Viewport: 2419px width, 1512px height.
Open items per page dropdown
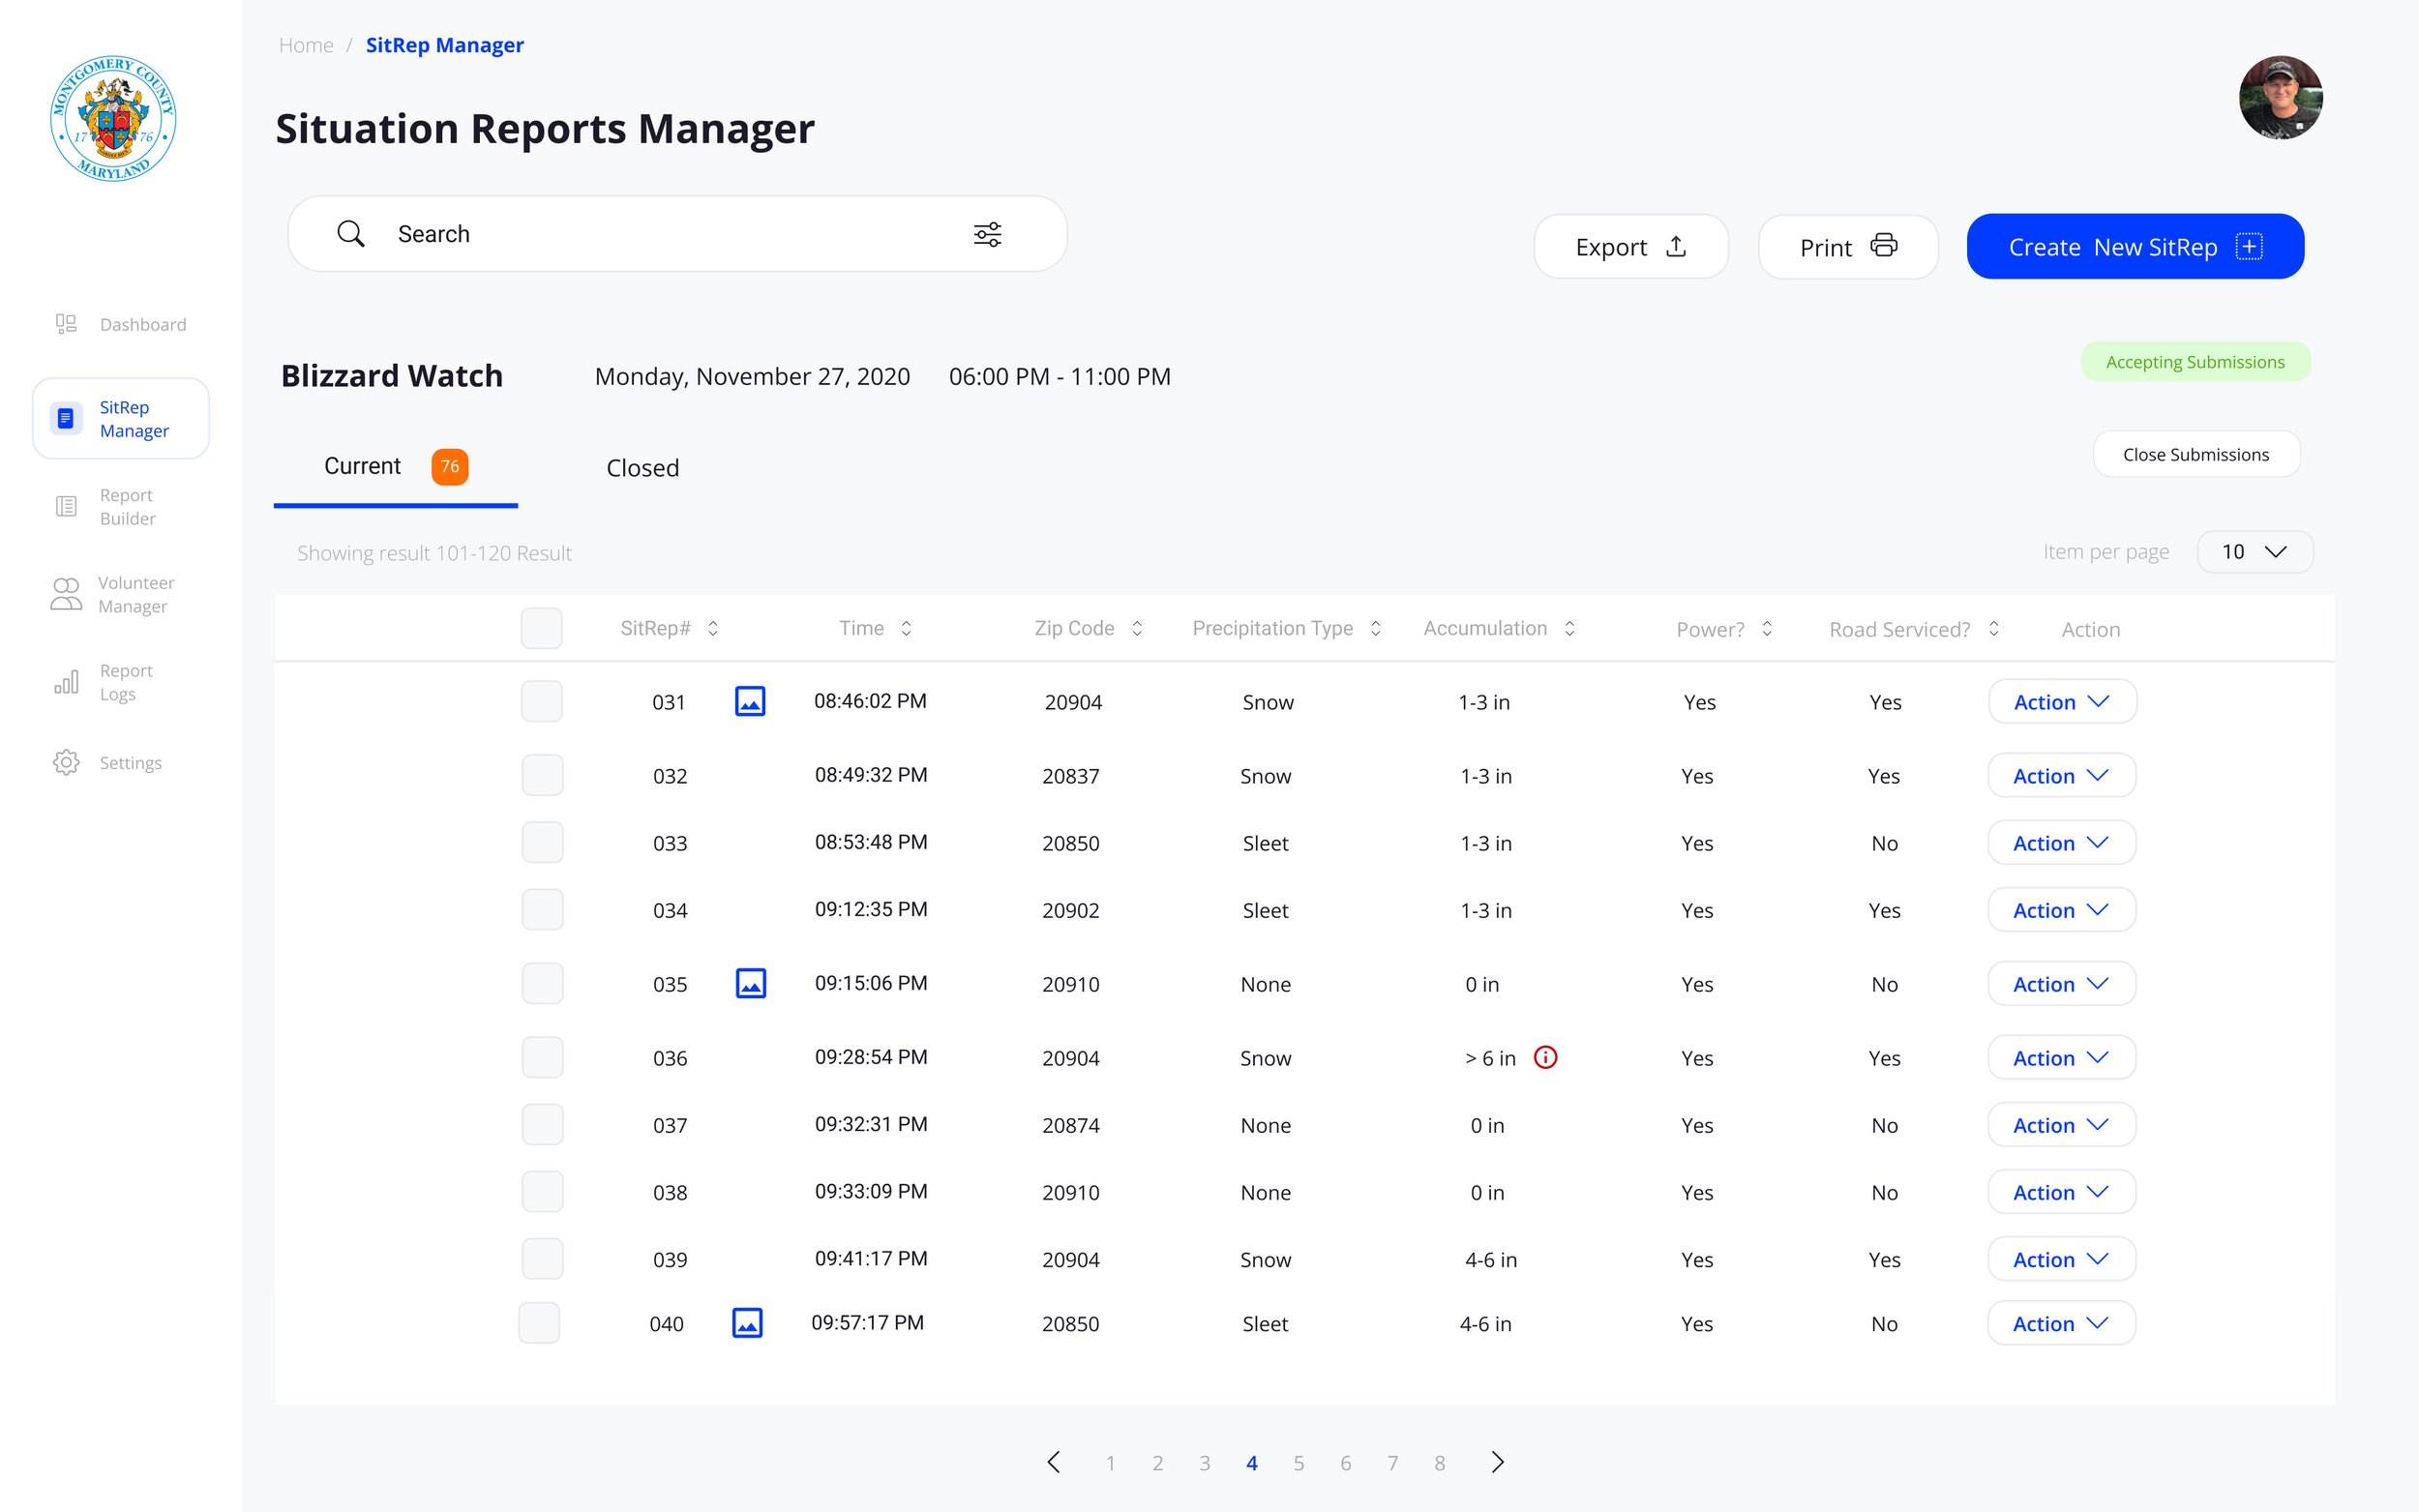[x=2254, y=552]
